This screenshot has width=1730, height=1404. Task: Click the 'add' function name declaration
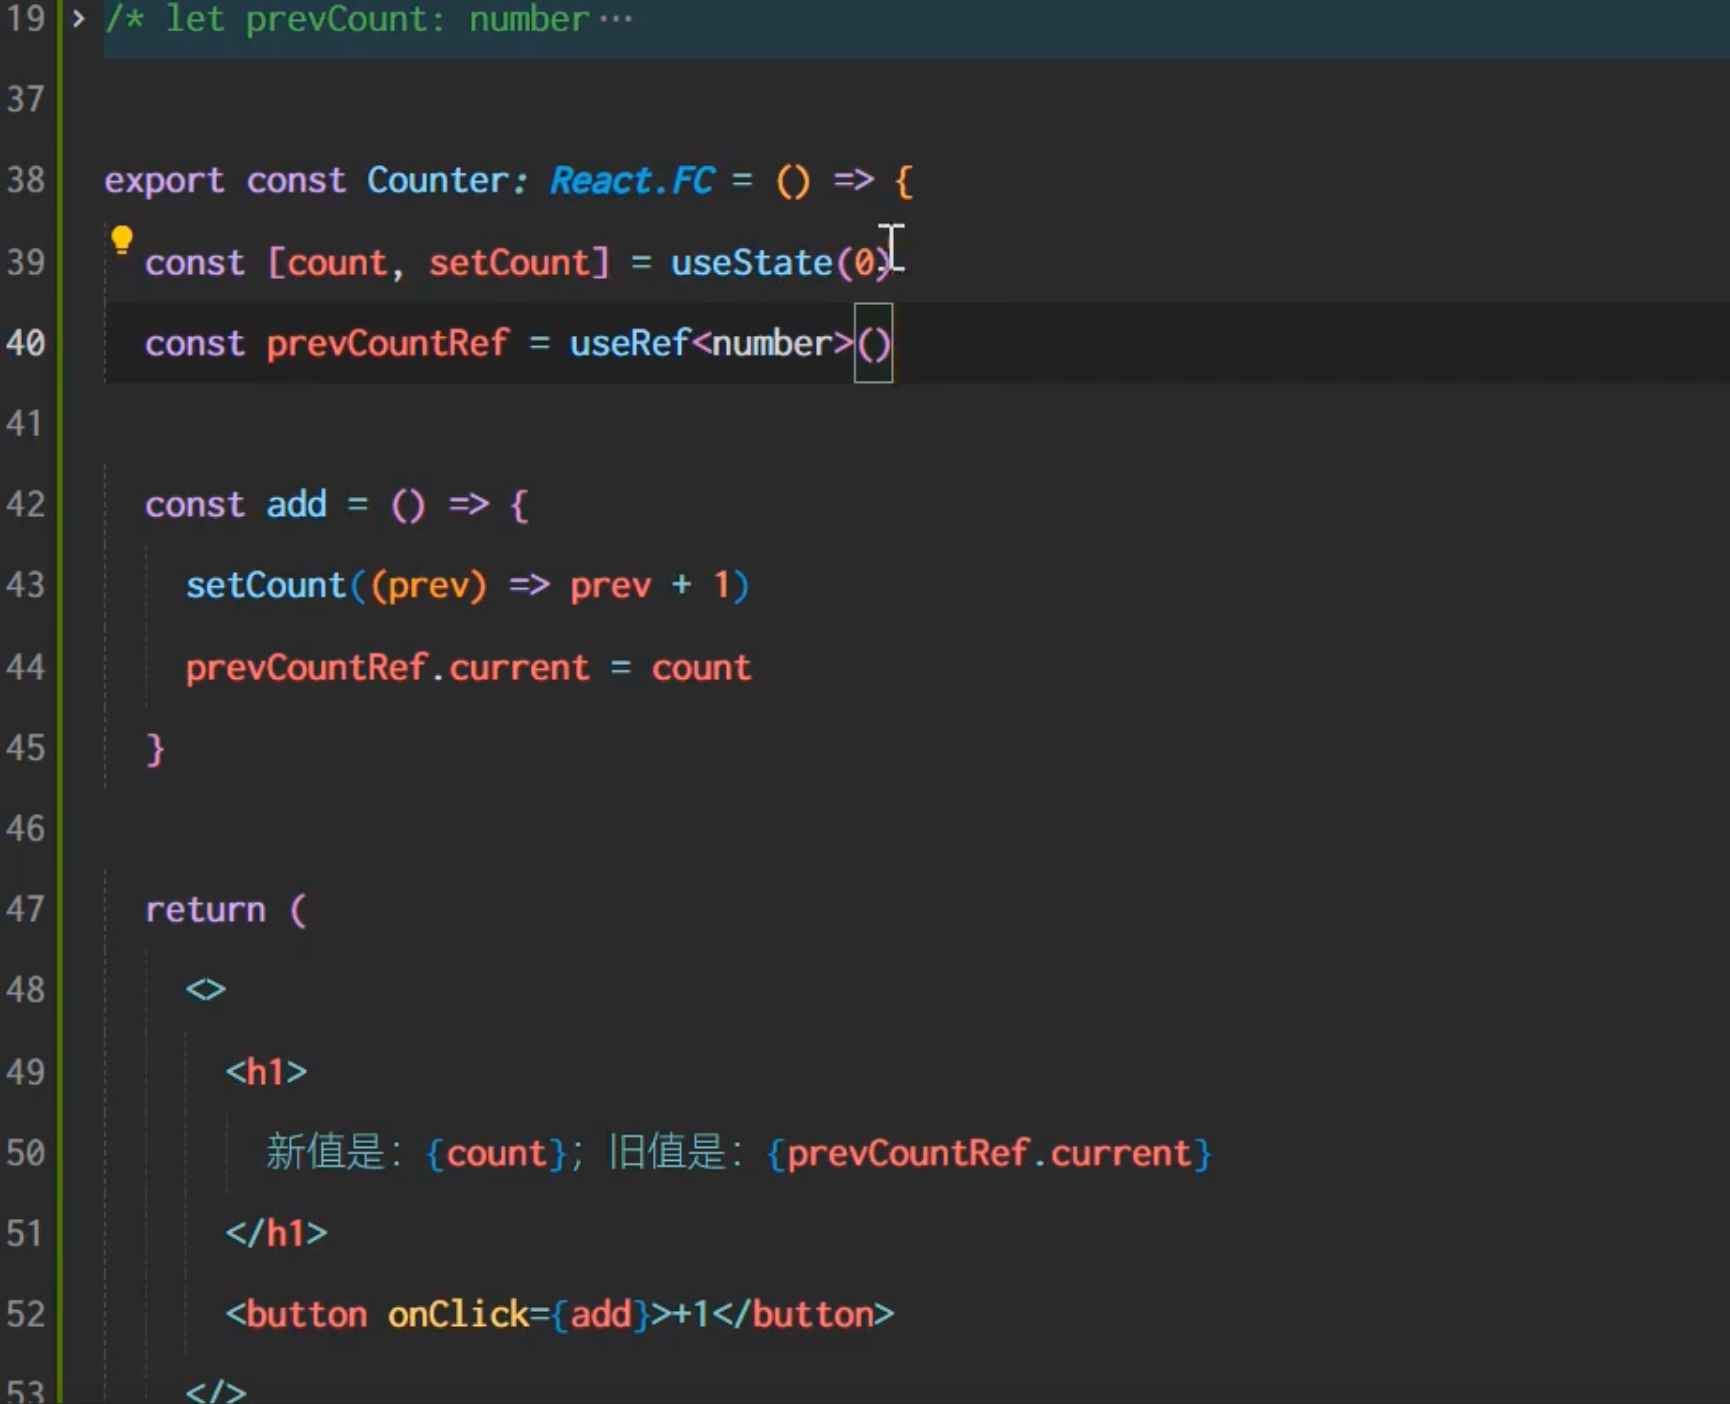(296, 505)
